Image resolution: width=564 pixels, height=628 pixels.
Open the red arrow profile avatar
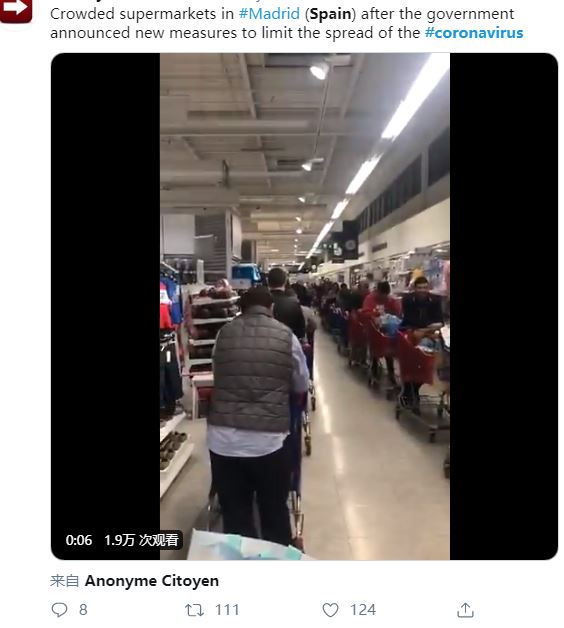coord(15,11)
